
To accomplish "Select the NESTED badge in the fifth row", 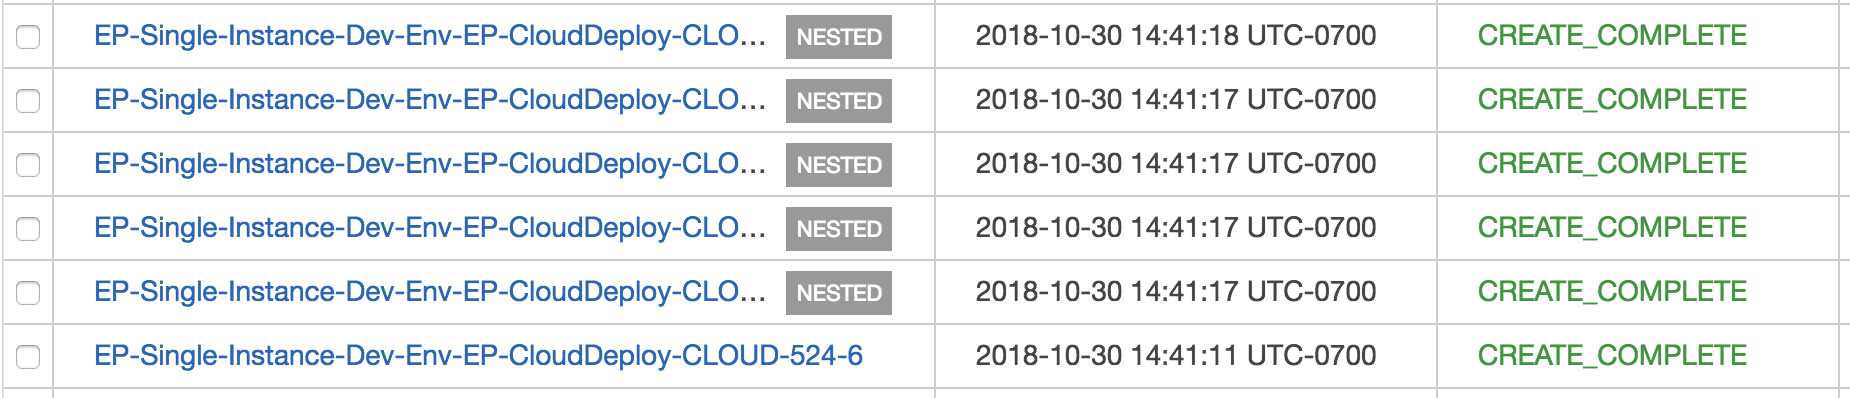I will pos(839,293).
